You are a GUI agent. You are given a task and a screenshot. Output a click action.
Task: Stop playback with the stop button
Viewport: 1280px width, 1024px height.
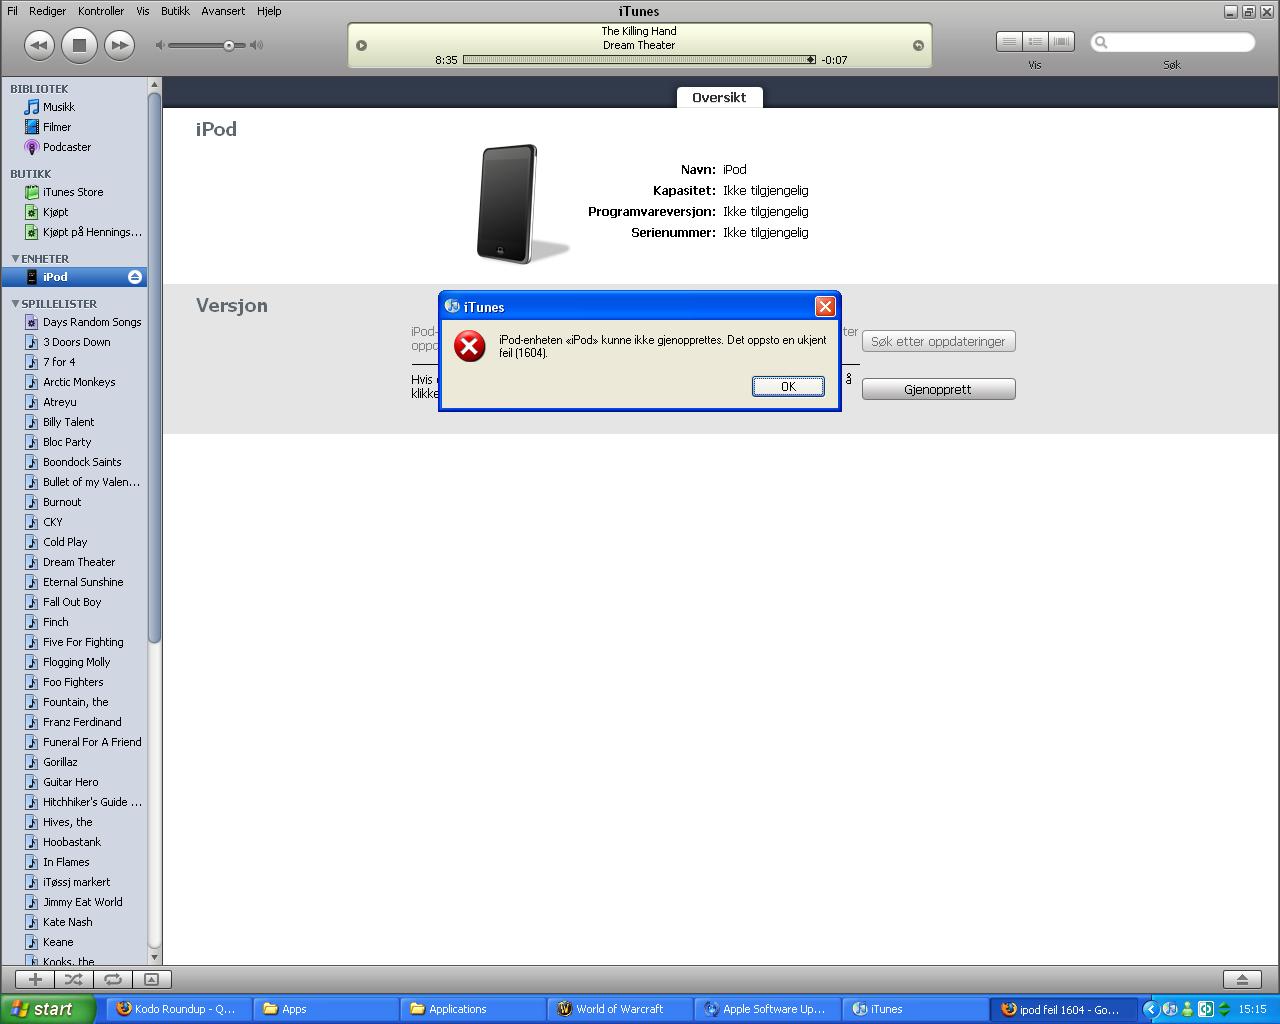tap(79, 45)
